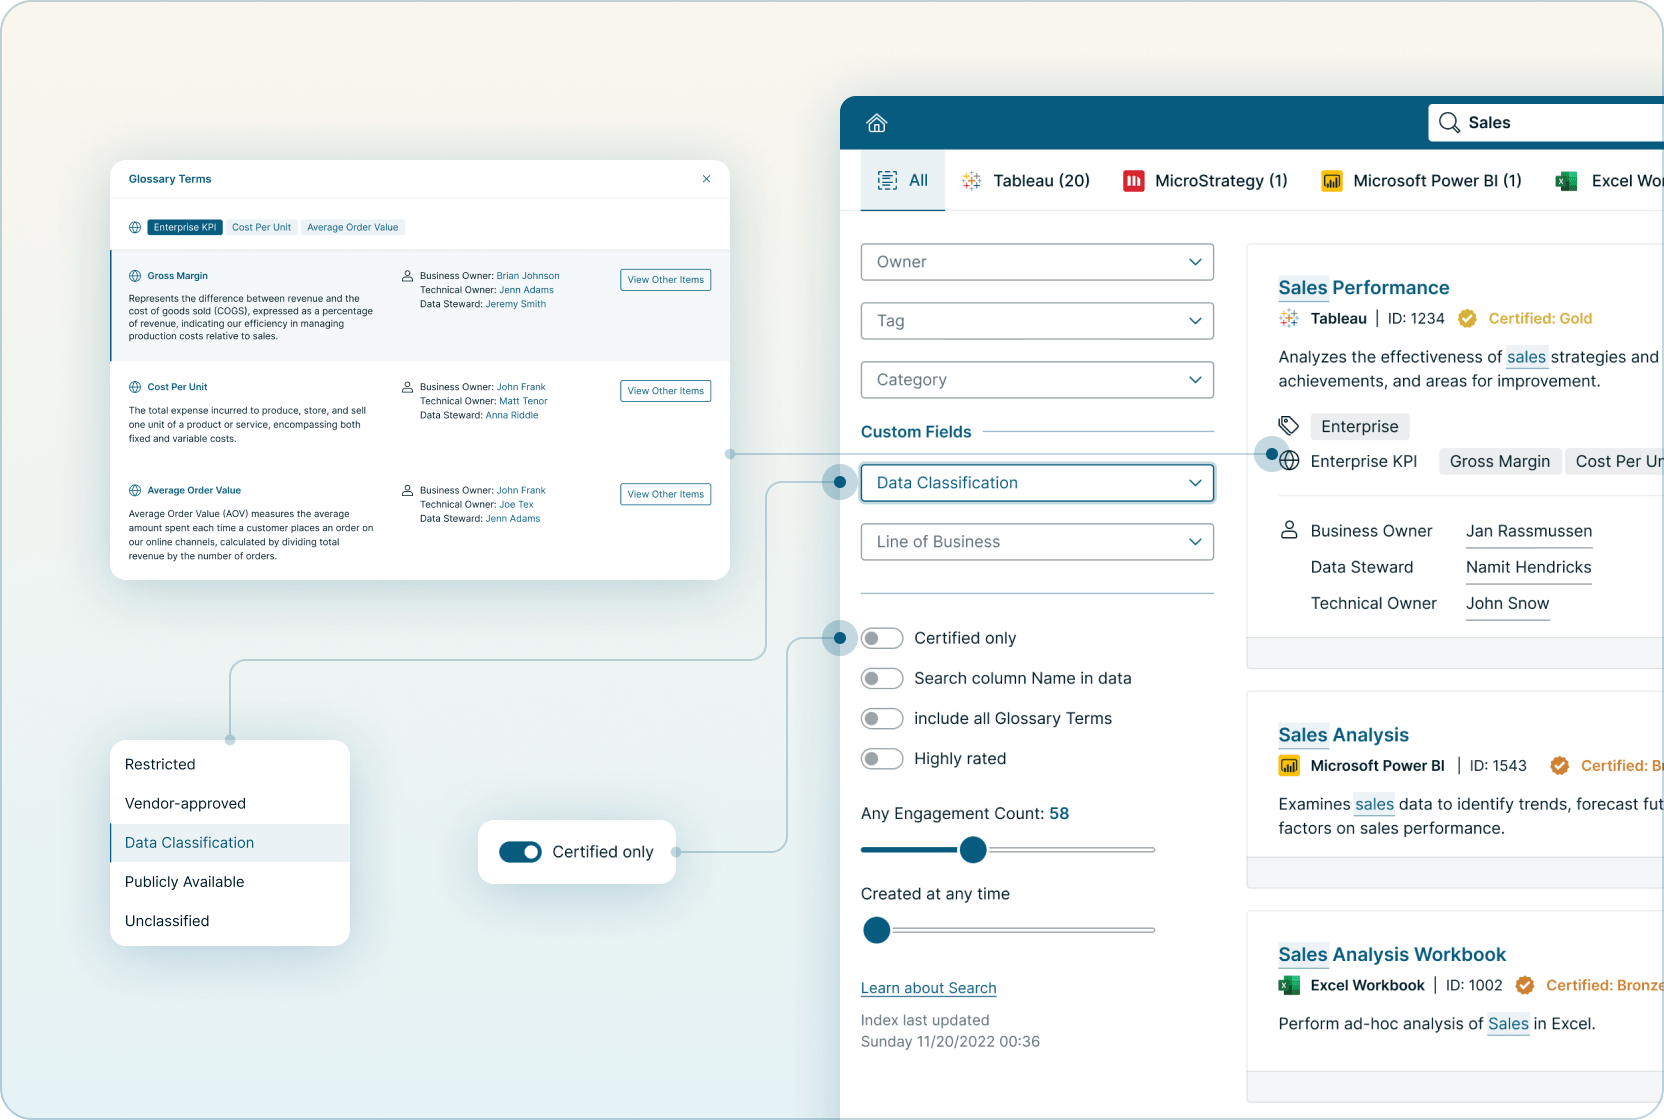The image size is (1664, 1120).
Task: Open the home icon in header
Action: (877, 123)
